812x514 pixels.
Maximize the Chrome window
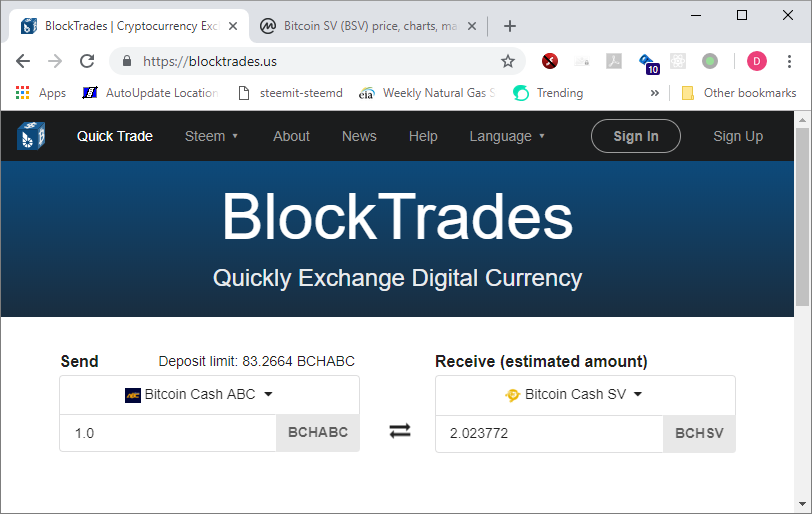click(x=742, y=16)
